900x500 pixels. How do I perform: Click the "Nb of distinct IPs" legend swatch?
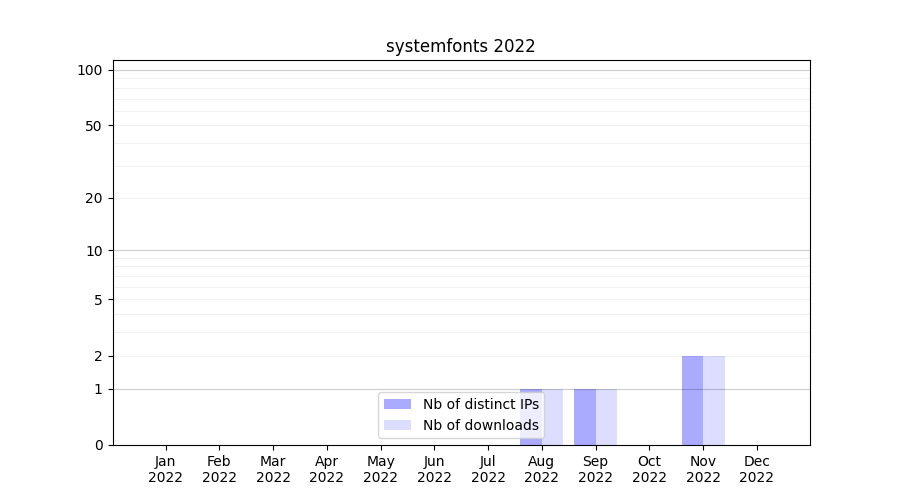pyautogui.click(x=397, y=404)
